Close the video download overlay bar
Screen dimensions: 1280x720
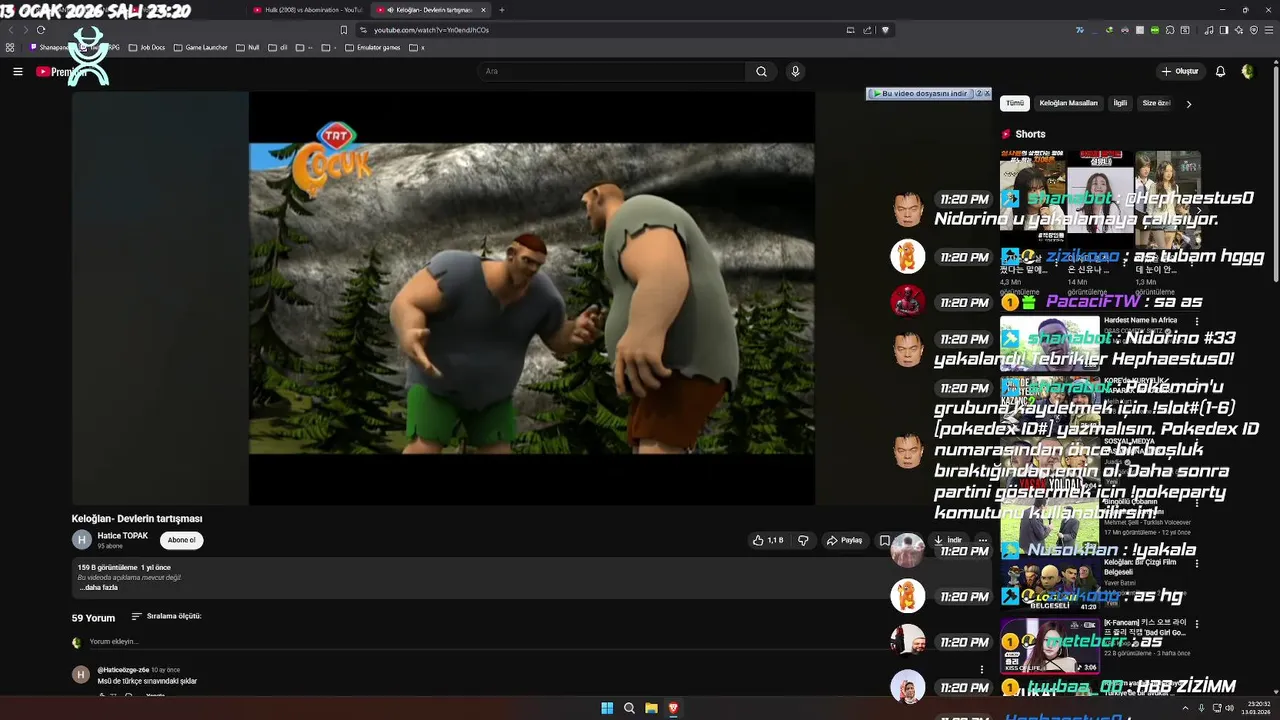[987, 93]
